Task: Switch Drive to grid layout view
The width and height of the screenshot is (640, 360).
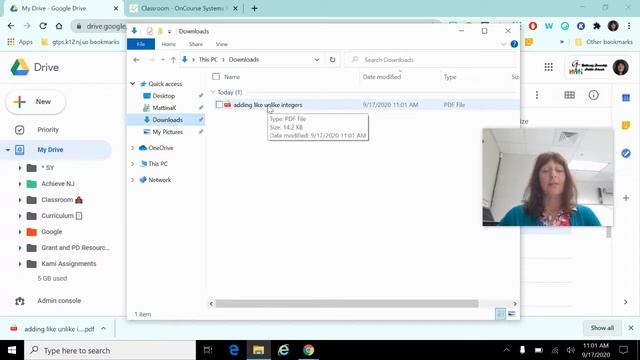Action: pyautogui.click(x=569, y=95)
